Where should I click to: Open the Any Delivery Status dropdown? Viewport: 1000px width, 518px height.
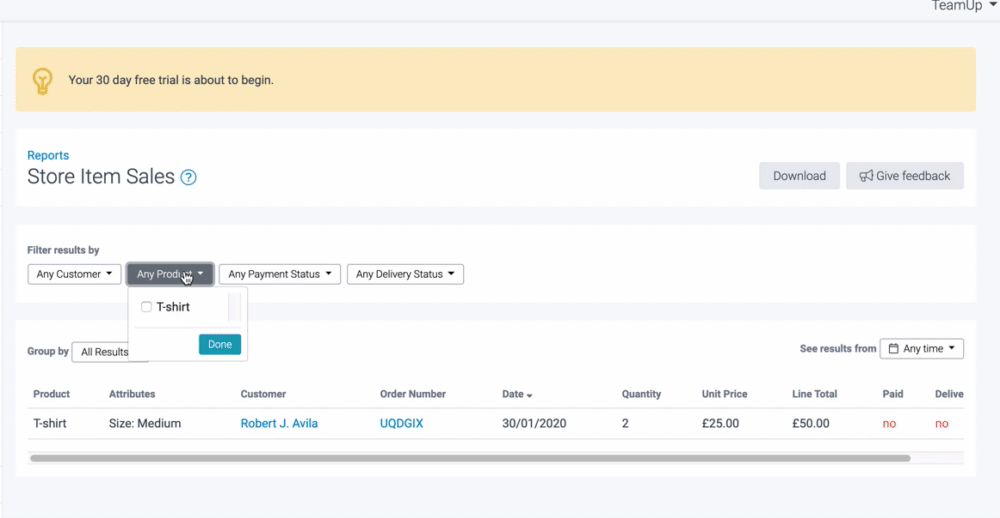405,274
